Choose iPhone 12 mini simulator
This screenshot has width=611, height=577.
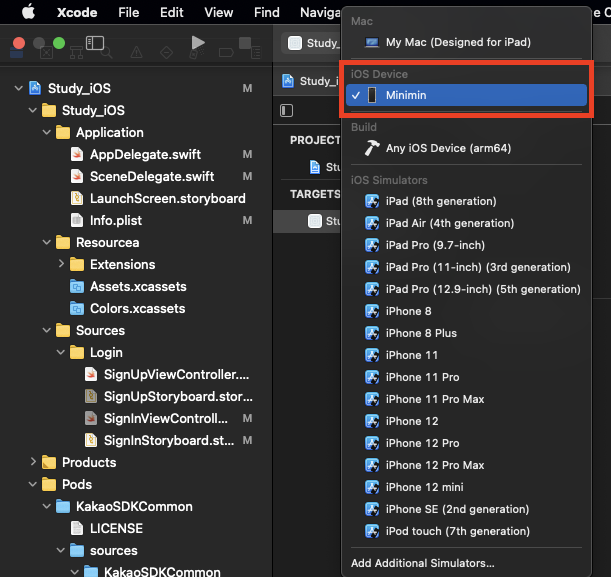pyautogui.click(x=466, y=487)
